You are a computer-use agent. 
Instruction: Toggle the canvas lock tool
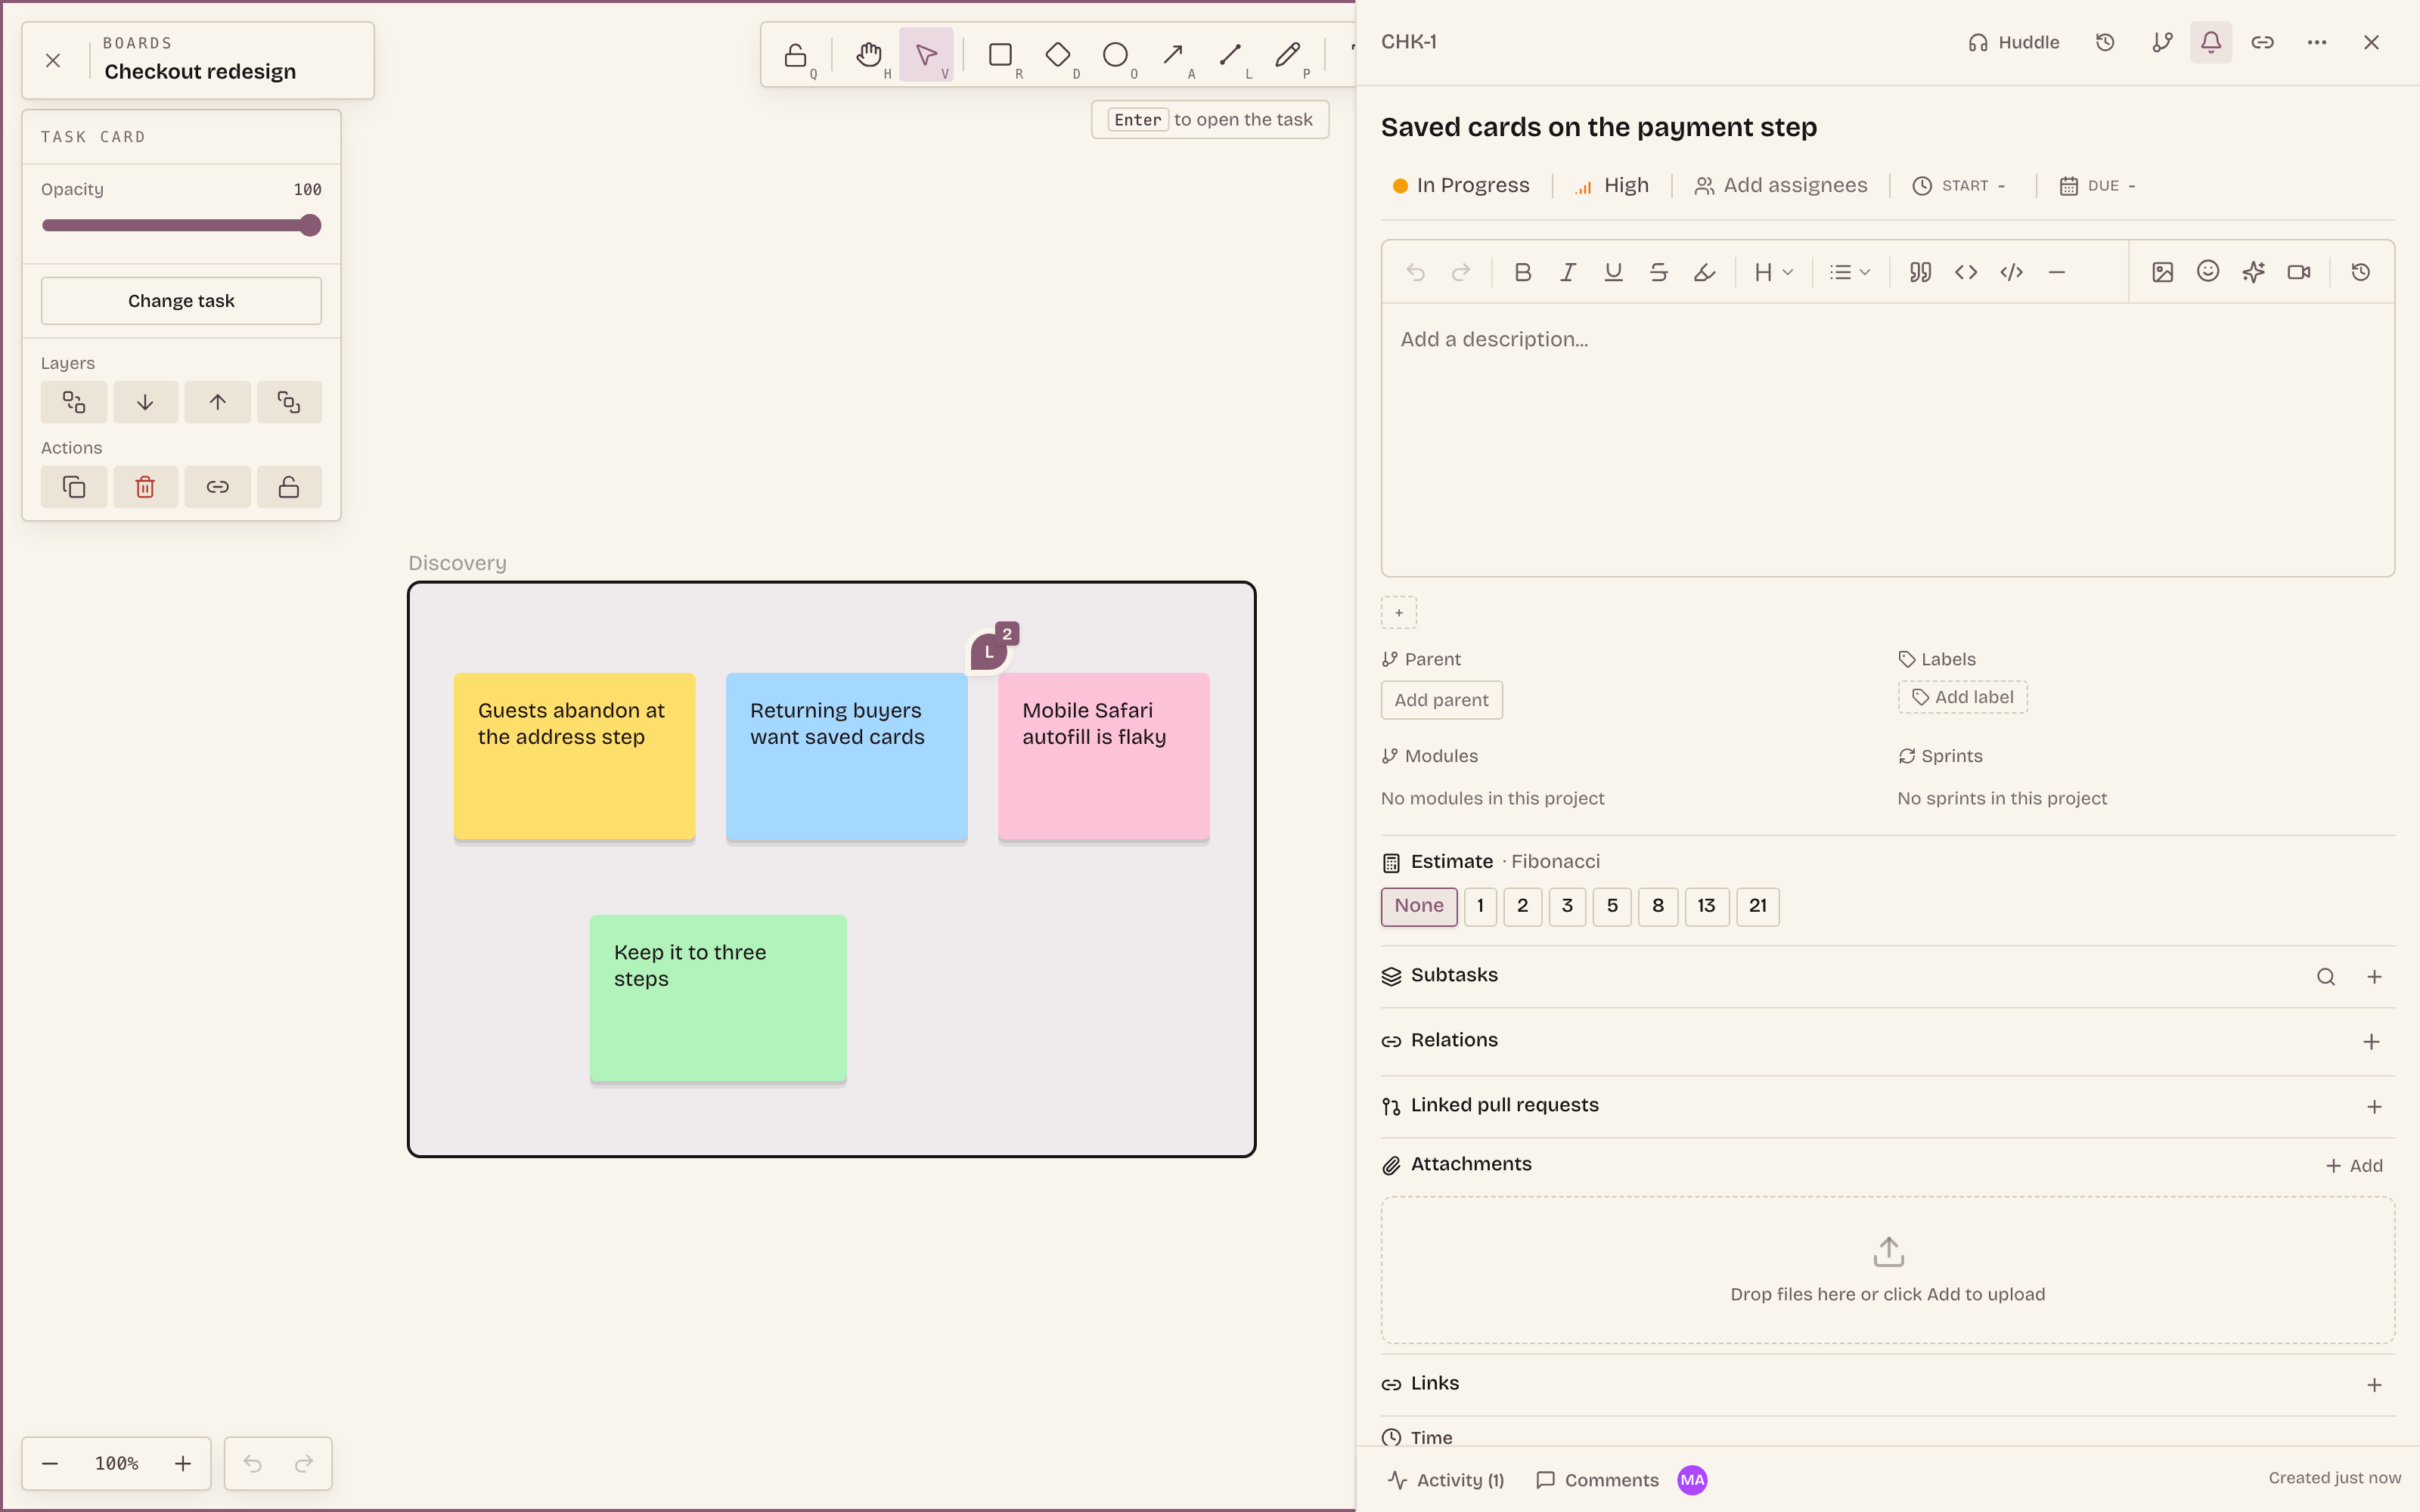[795, 55]
